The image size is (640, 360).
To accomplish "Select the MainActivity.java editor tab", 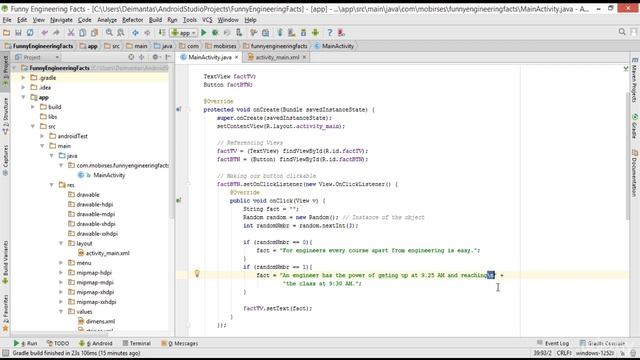I will (210, 57).
